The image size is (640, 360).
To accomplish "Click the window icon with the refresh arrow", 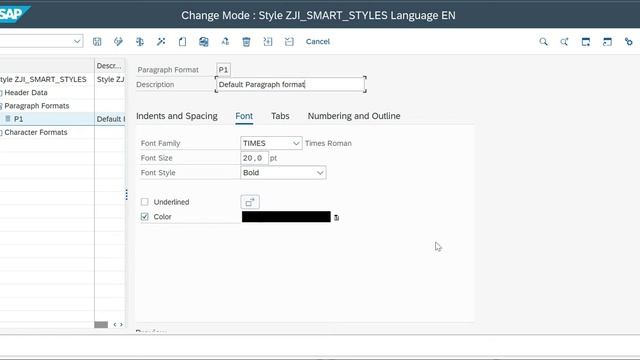I will [607, 42].
